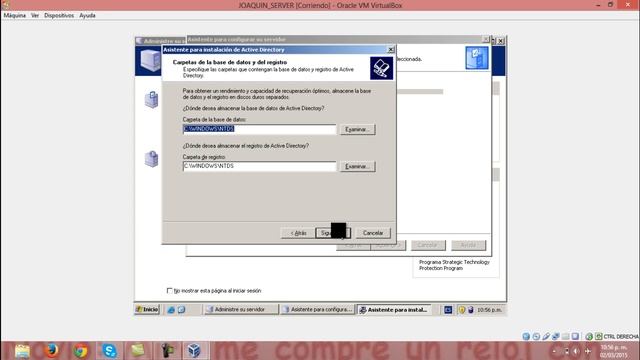The height and width of the screenshot is (360, 640).
Task: Click the Carpeta de registro field
Action: point(259,166)
